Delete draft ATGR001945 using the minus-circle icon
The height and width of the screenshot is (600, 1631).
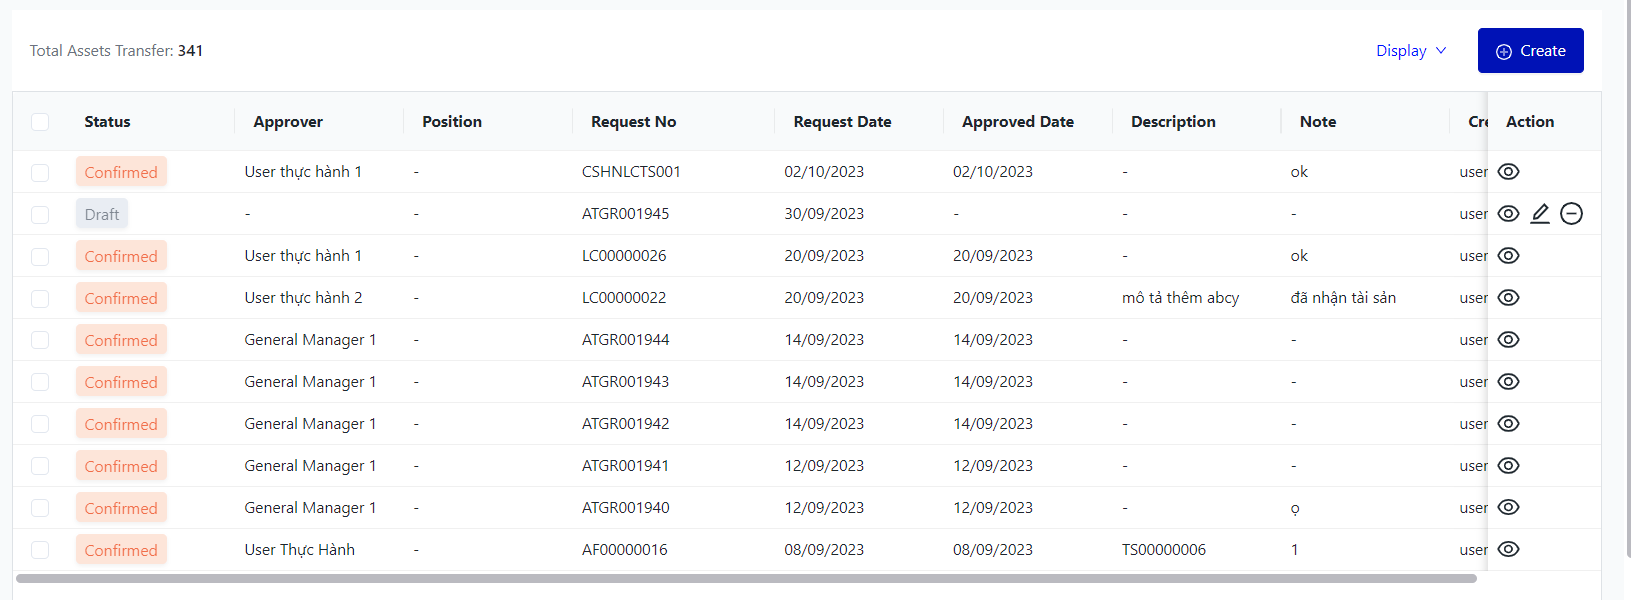[x=1571, y=214]
